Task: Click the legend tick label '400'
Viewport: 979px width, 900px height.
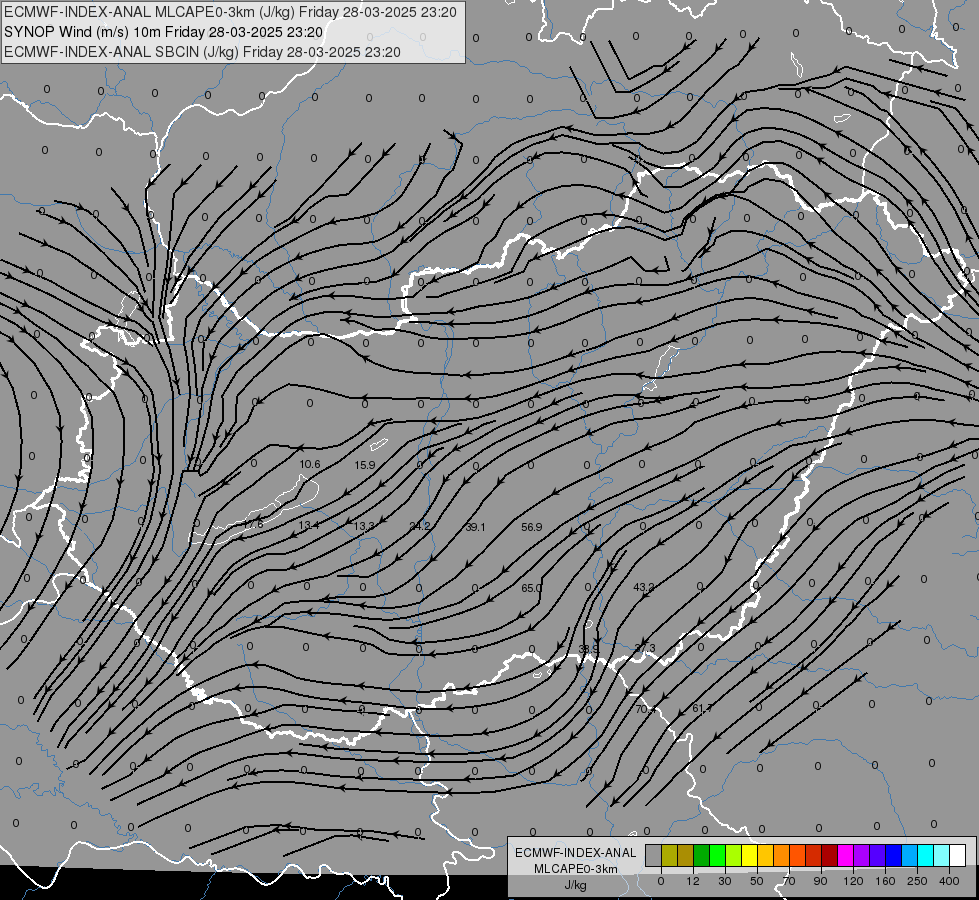Action: (x=949, y=881)
